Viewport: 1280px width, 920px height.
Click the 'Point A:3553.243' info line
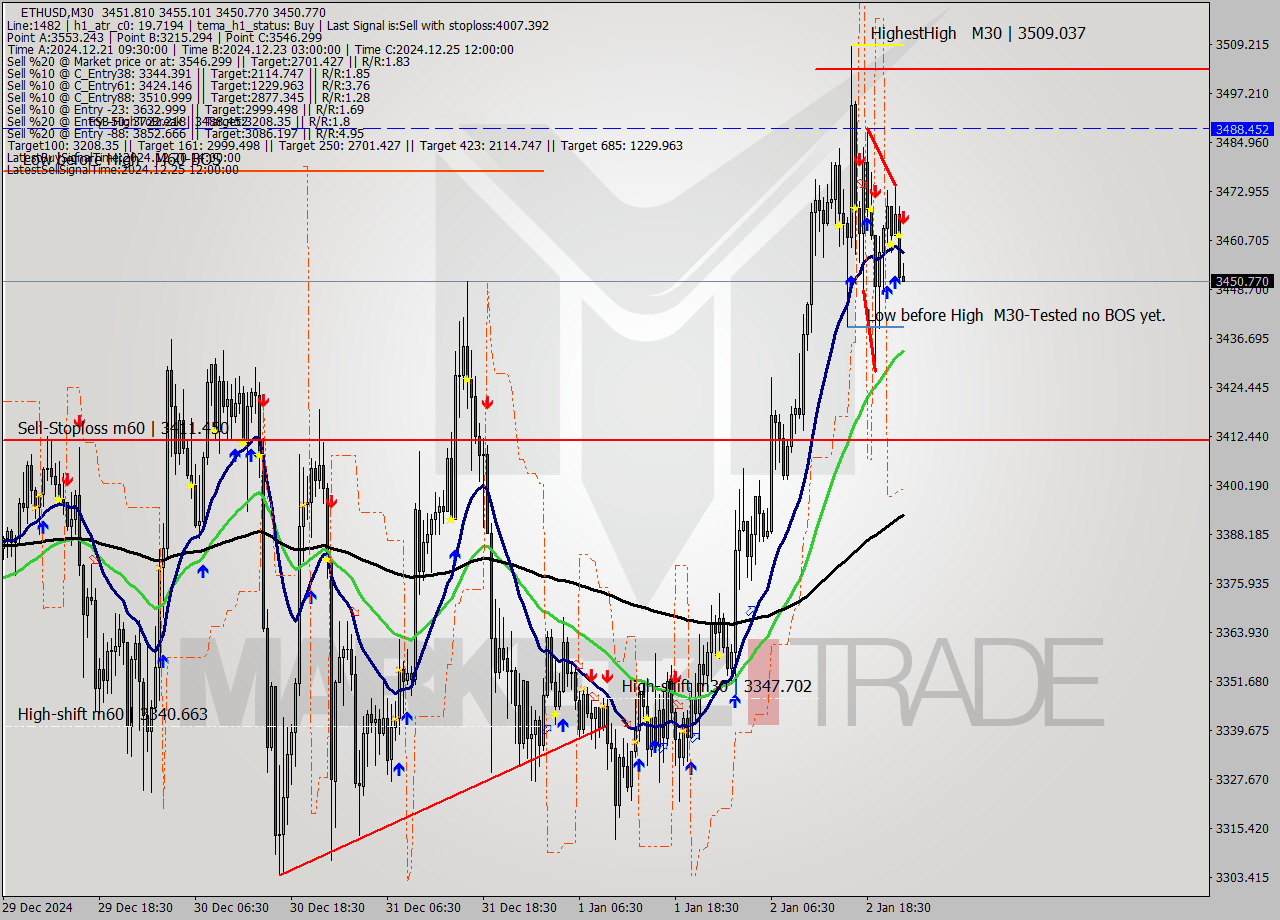click(165, 37)
